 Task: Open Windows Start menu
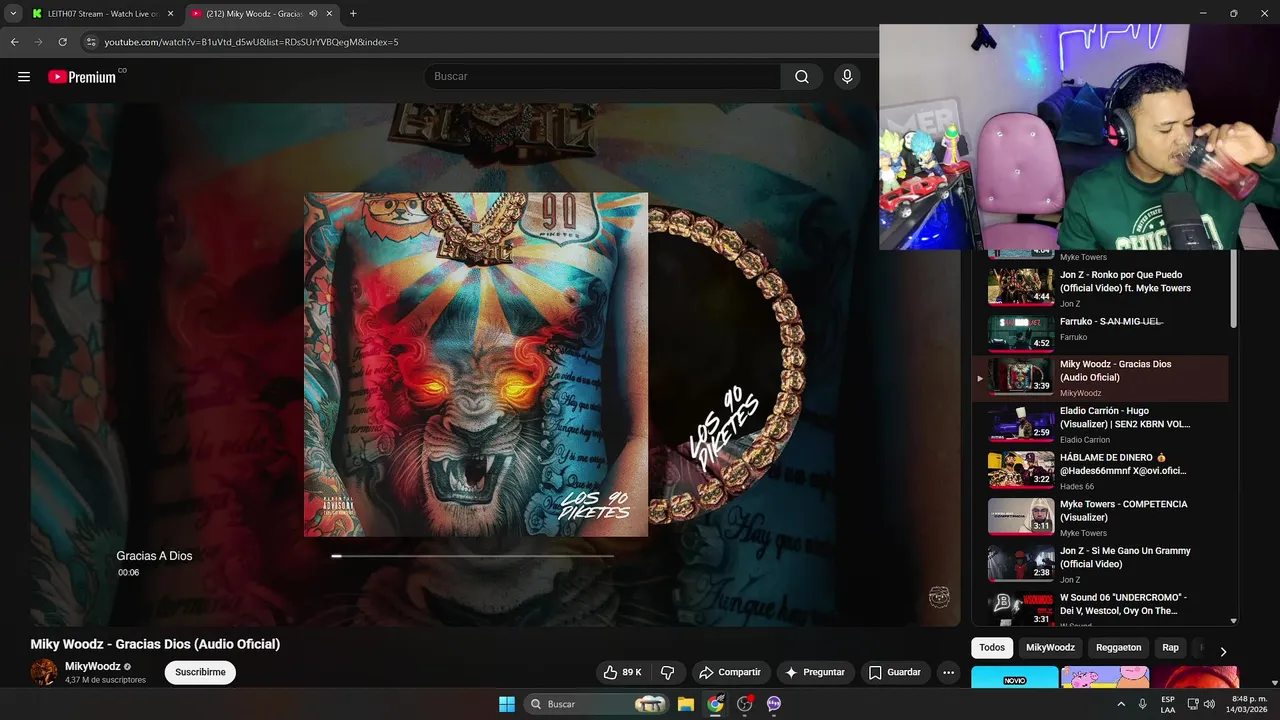507,704
